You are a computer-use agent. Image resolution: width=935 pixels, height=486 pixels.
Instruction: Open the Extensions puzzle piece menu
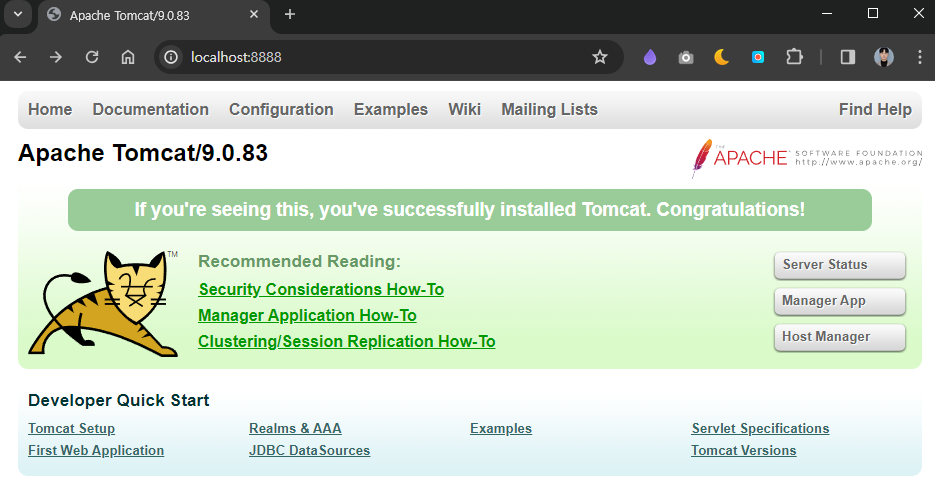(794, 57)
